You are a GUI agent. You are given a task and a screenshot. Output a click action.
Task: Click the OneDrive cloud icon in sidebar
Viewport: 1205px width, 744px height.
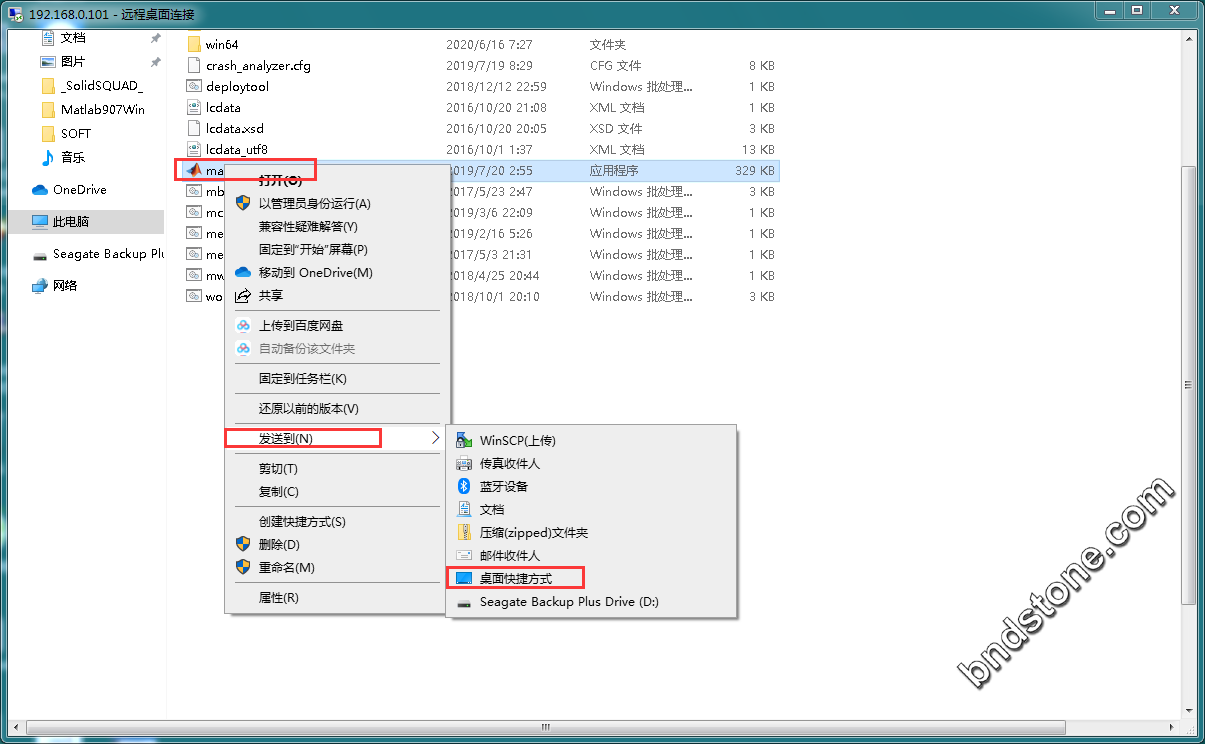click(40, 190)
